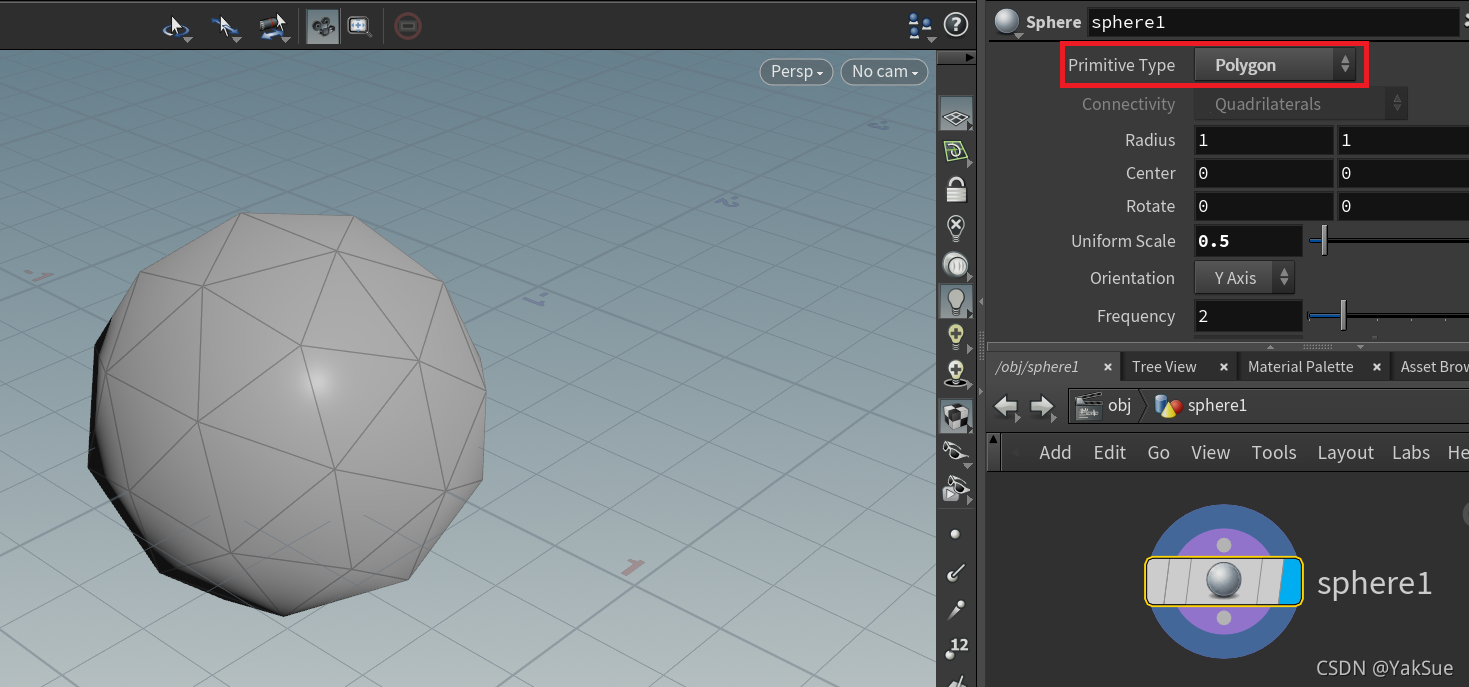Toggle display point numbers icon
The width and height of the screenshot is (1469, 687).
956,647
